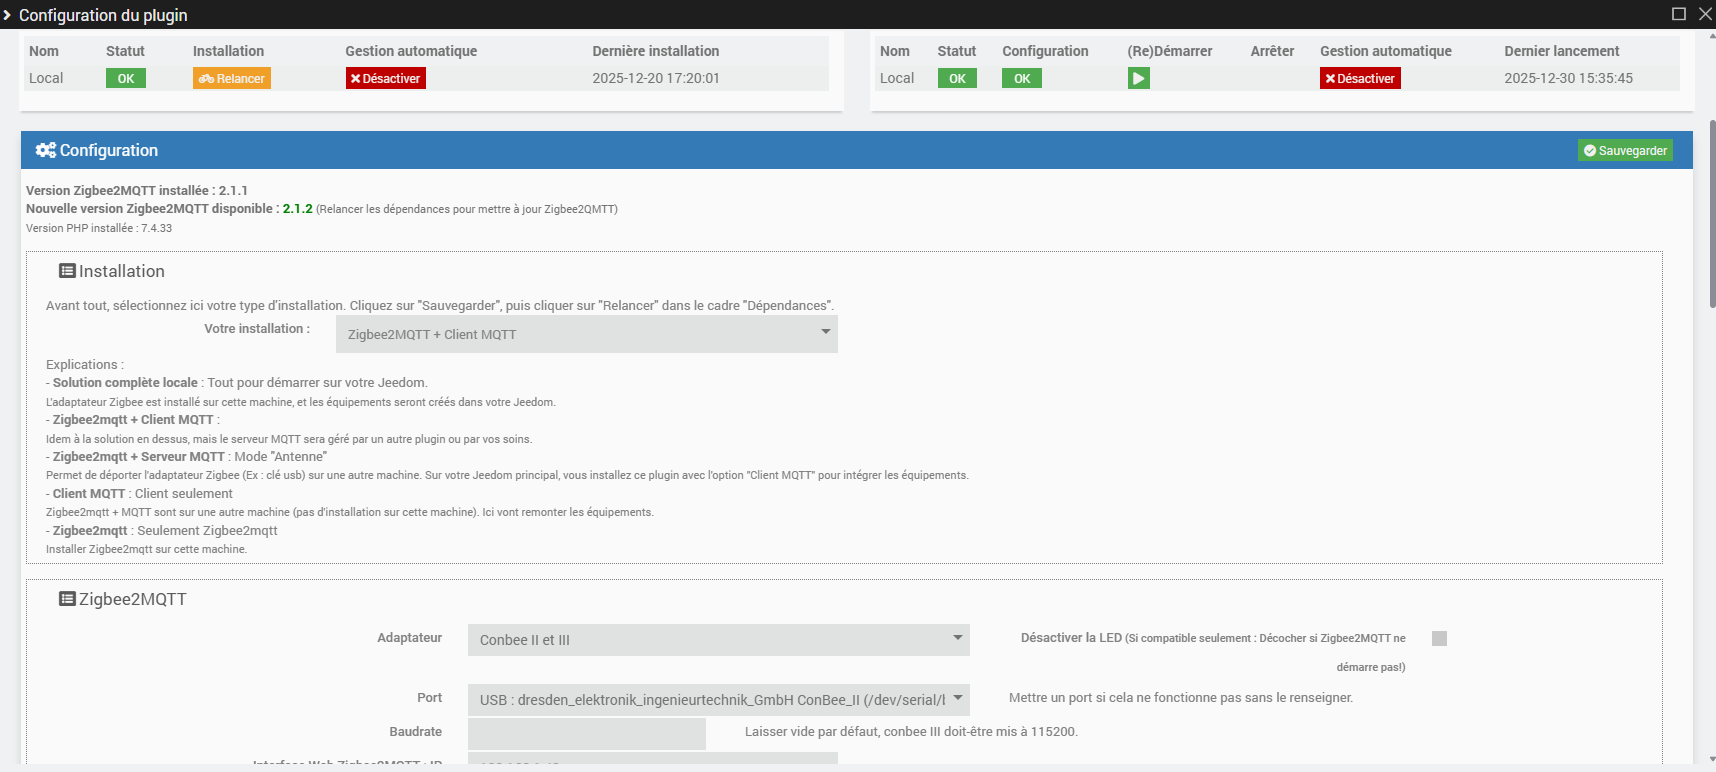The image size is (1716, 772).
Task: Click the green new version number '2.1.2'
Action: coord(298,209)
